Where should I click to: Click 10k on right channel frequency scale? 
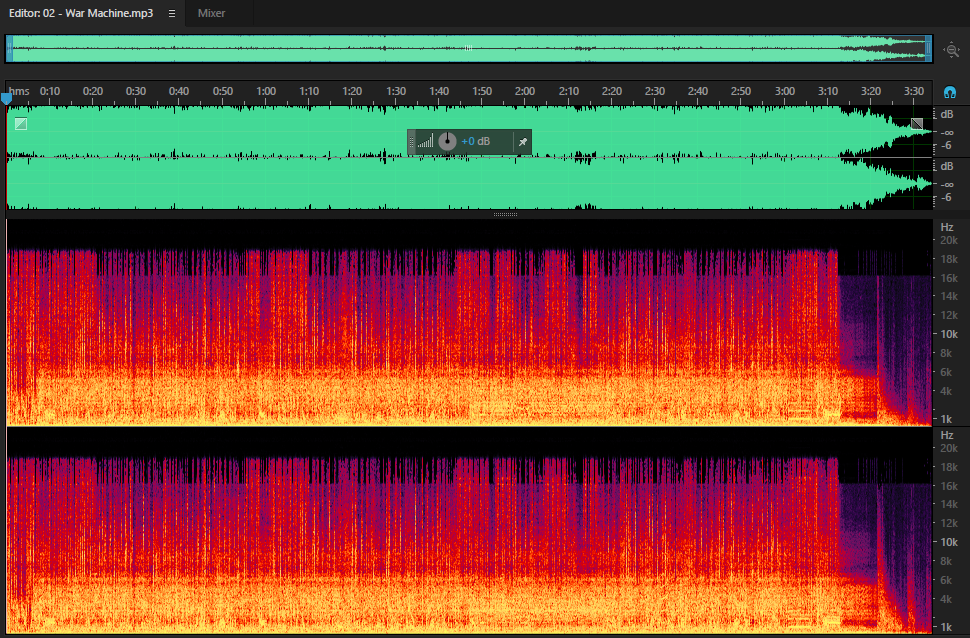[x=949, y=542]
